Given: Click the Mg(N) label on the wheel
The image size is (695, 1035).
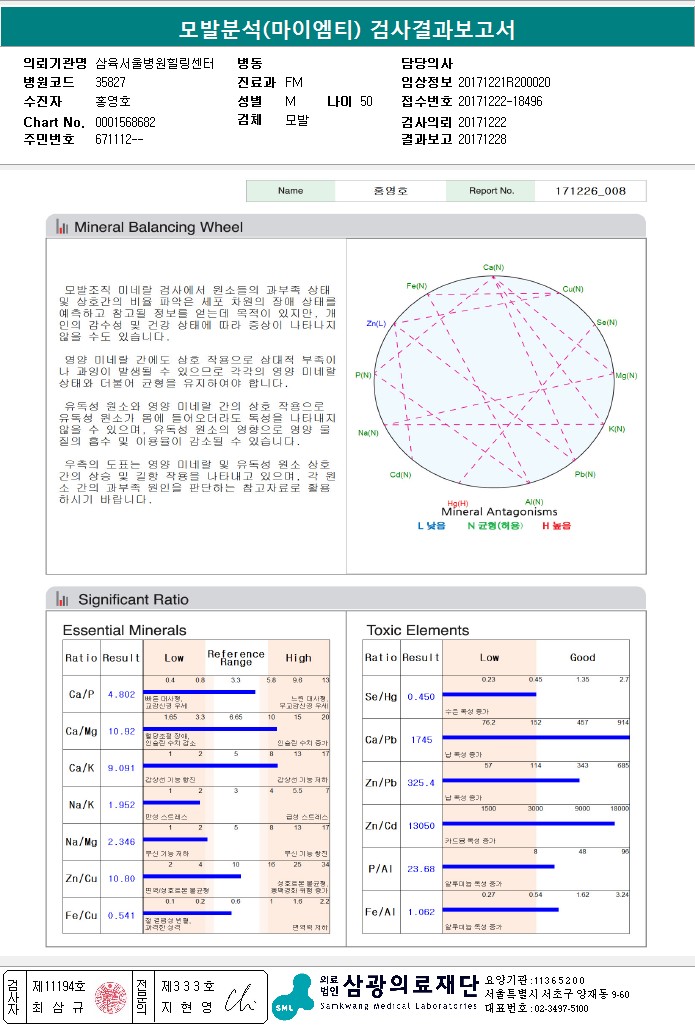Looking at the screenshot, I should coord(626,376).
